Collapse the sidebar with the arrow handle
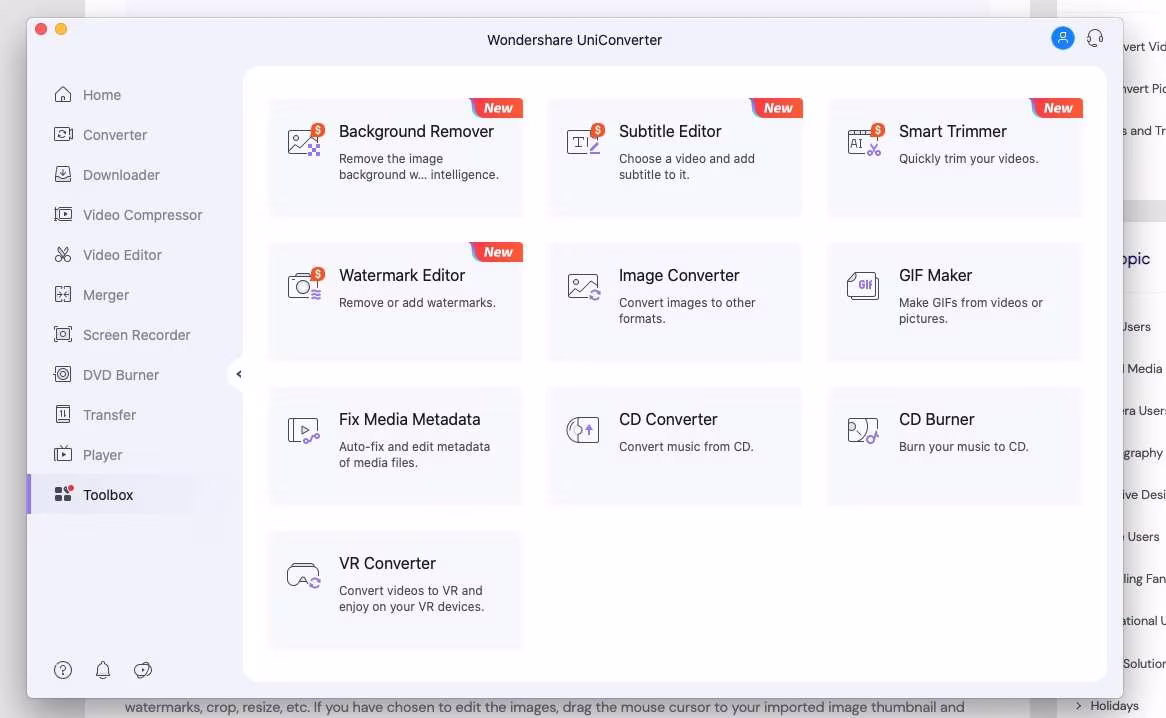The width and height of the screenshot is (1166, 718). pos(238,374)
